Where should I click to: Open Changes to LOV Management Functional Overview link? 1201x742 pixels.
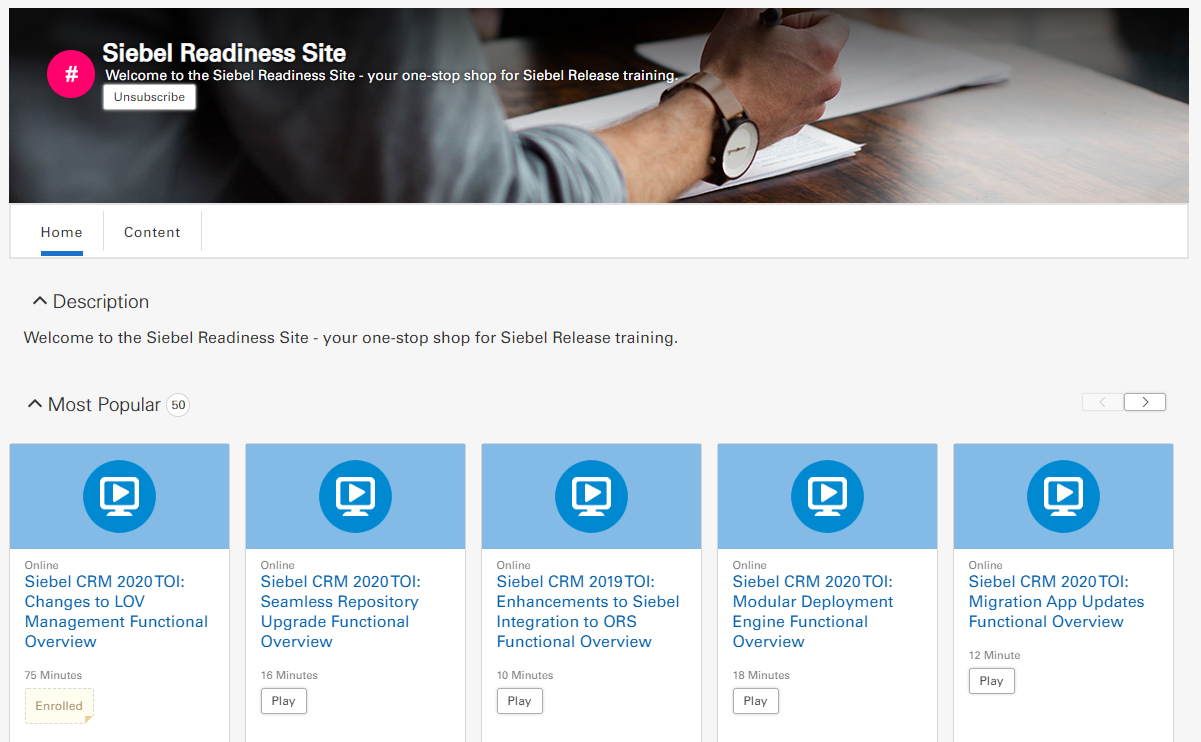tap(116, 611)
